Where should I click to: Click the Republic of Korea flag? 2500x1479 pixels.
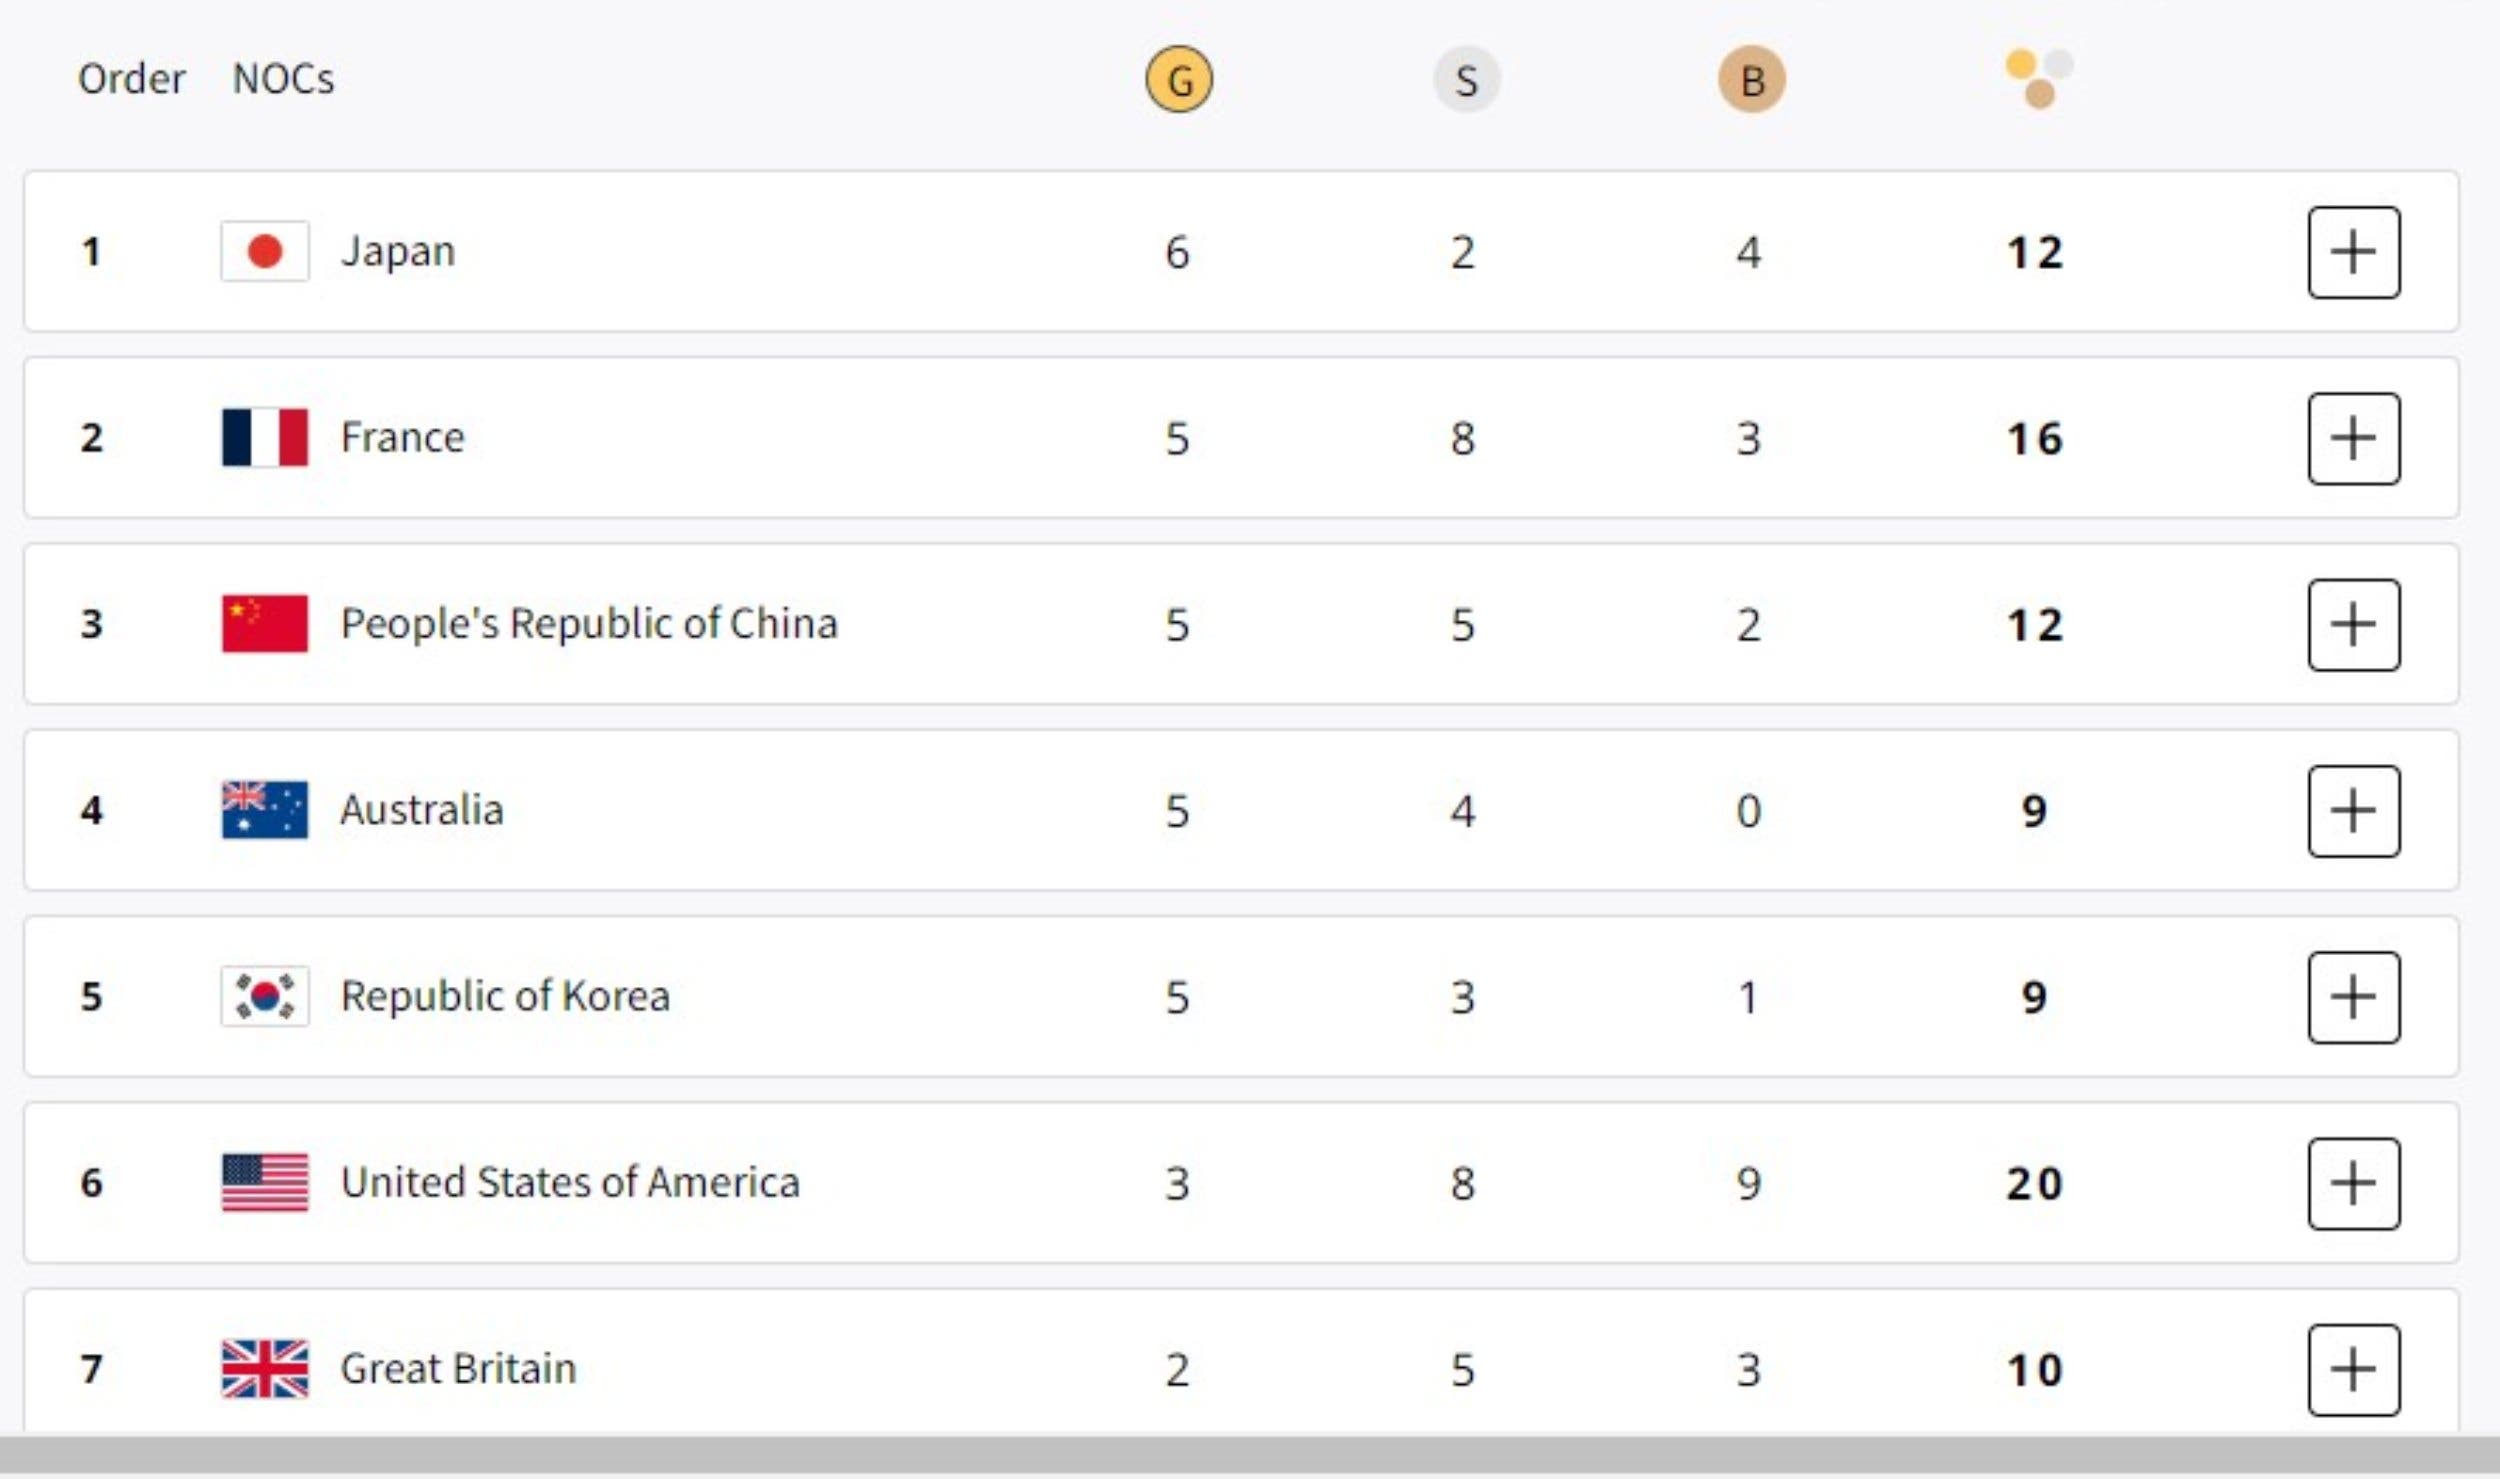(x=265, y=996)
